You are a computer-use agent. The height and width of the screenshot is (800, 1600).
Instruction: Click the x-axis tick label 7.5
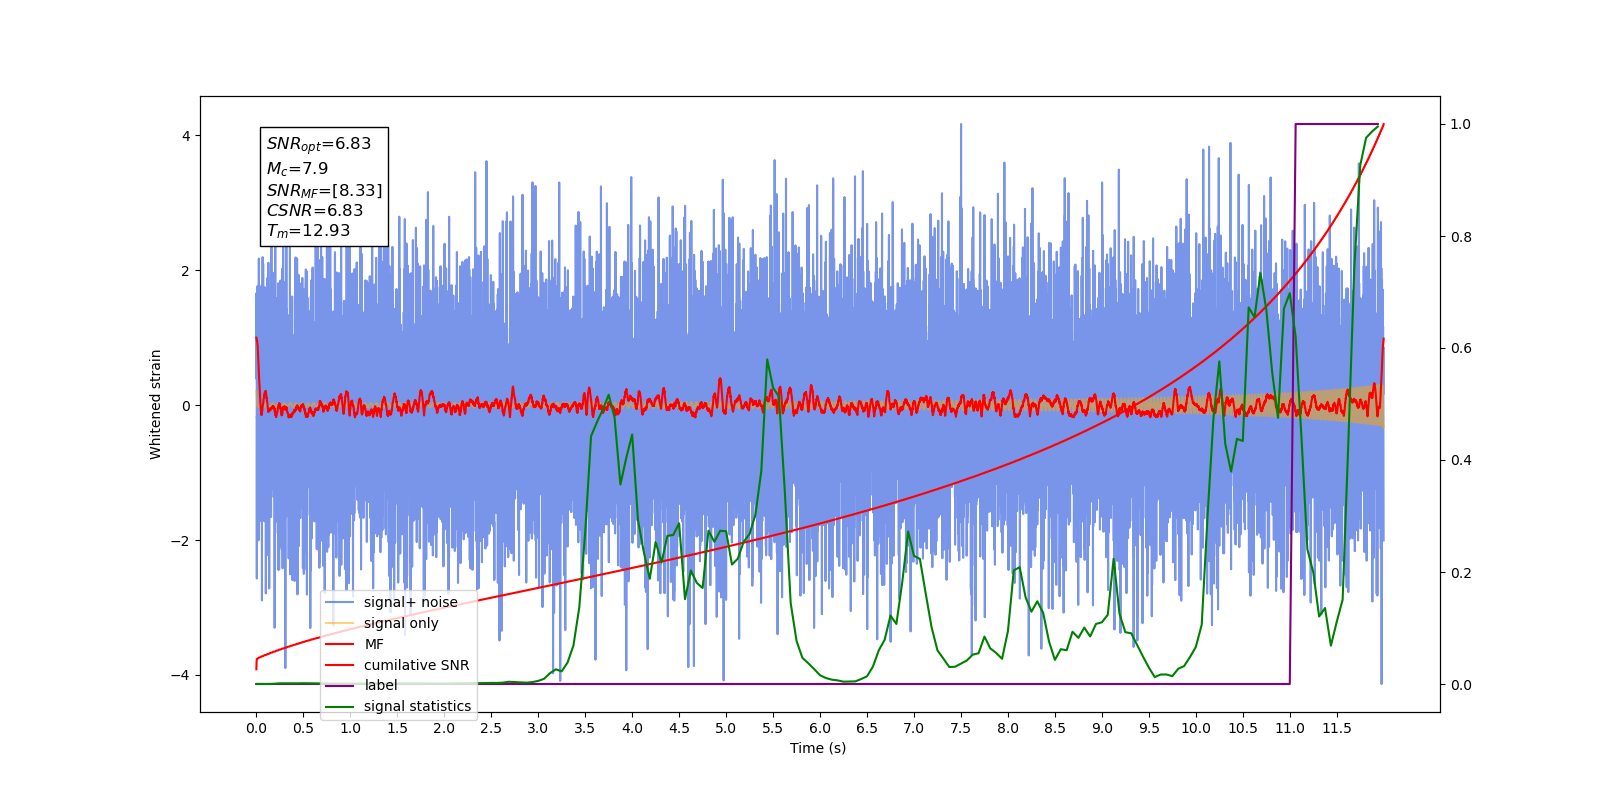pos(961,728)
